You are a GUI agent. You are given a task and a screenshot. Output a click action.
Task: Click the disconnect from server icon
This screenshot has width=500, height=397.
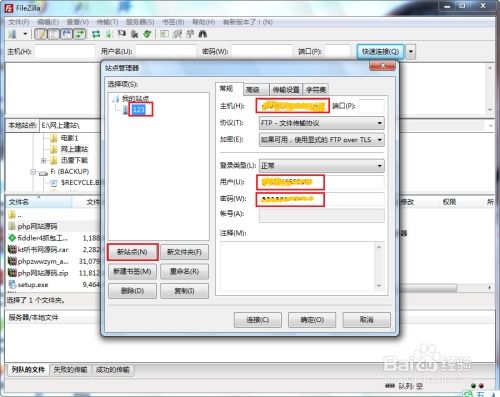click(x=134, y=34)
